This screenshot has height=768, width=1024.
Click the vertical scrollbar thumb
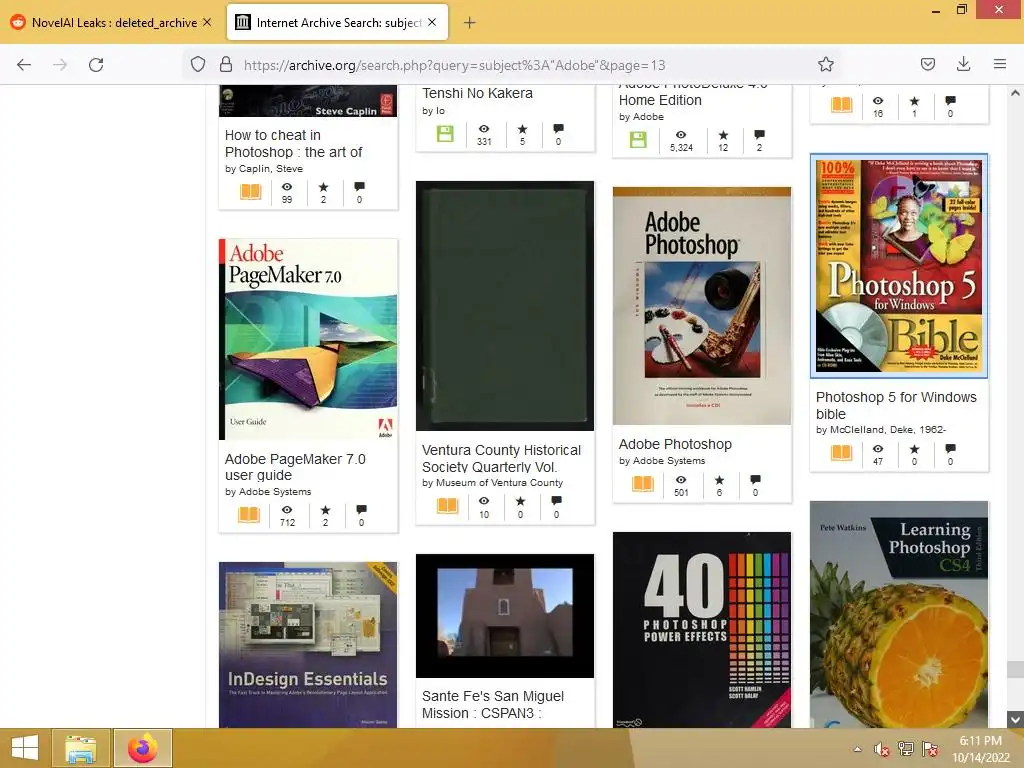1015,669
